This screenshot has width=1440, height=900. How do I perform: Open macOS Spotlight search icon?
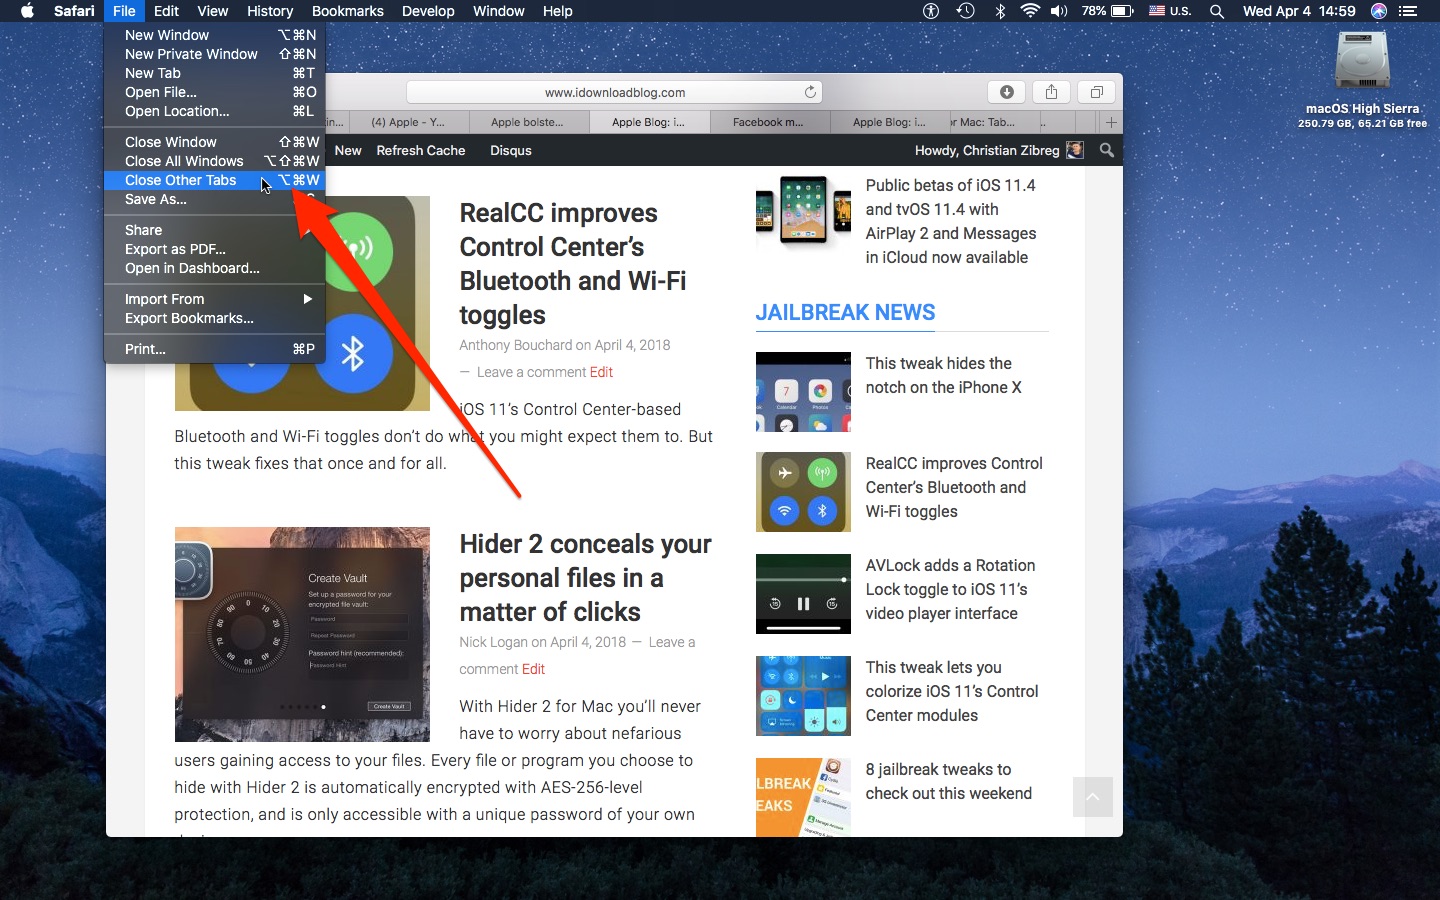(1216, 11)
